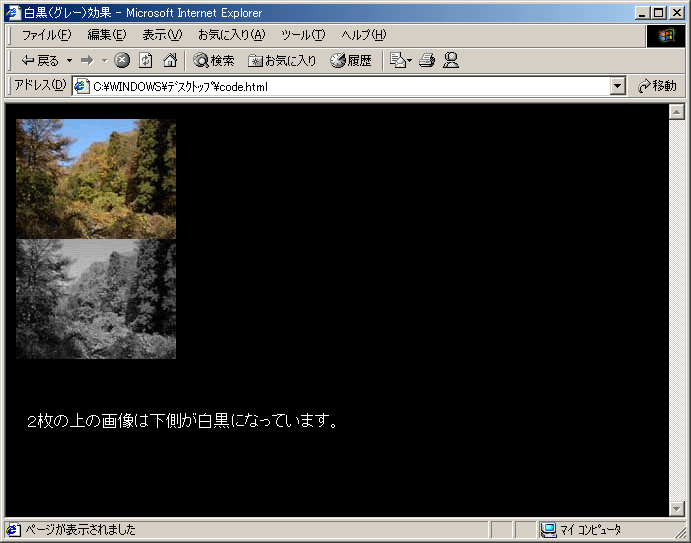Open the ファイル(F) menu

46,35
